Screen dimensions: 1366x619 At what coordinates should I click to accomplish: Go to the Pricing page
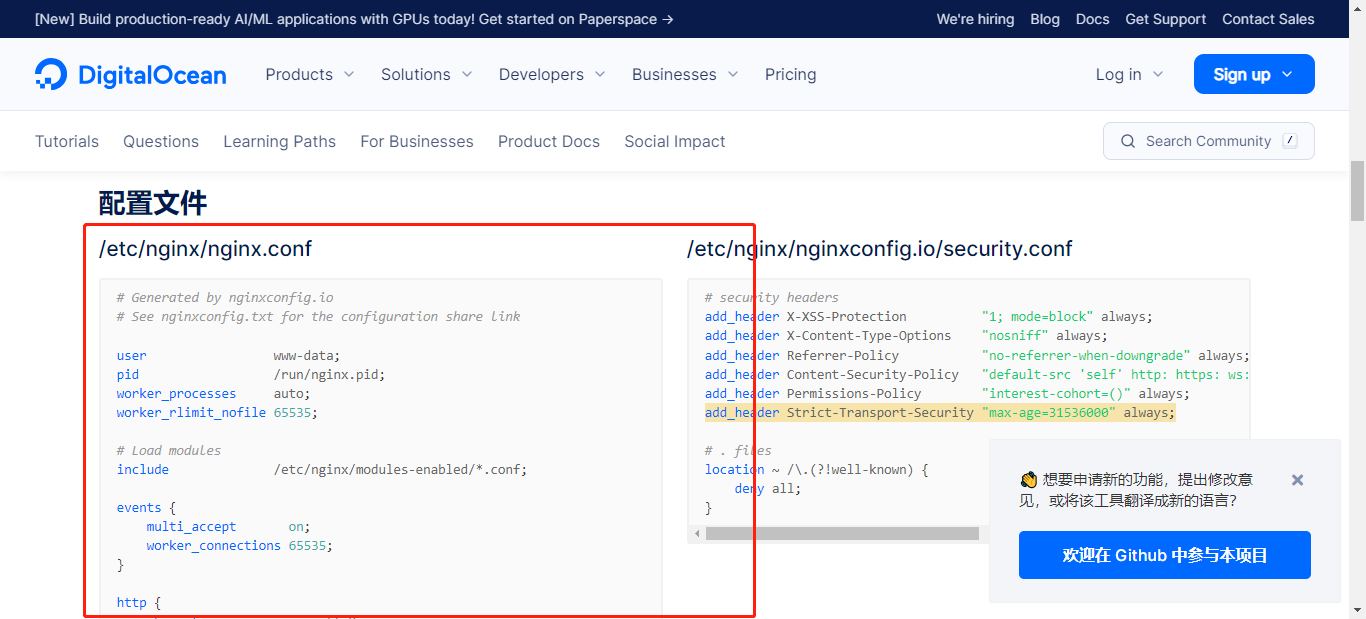[x=790, y=75]
